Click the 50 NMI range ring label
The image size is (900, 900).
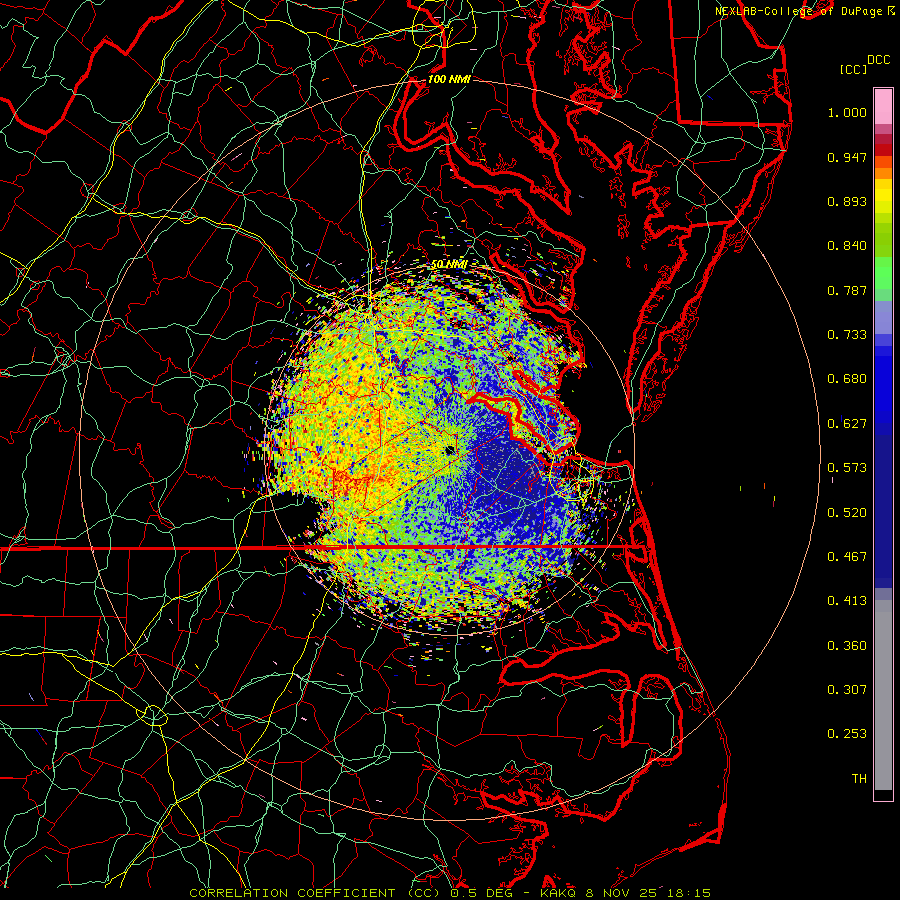[449, 264]
